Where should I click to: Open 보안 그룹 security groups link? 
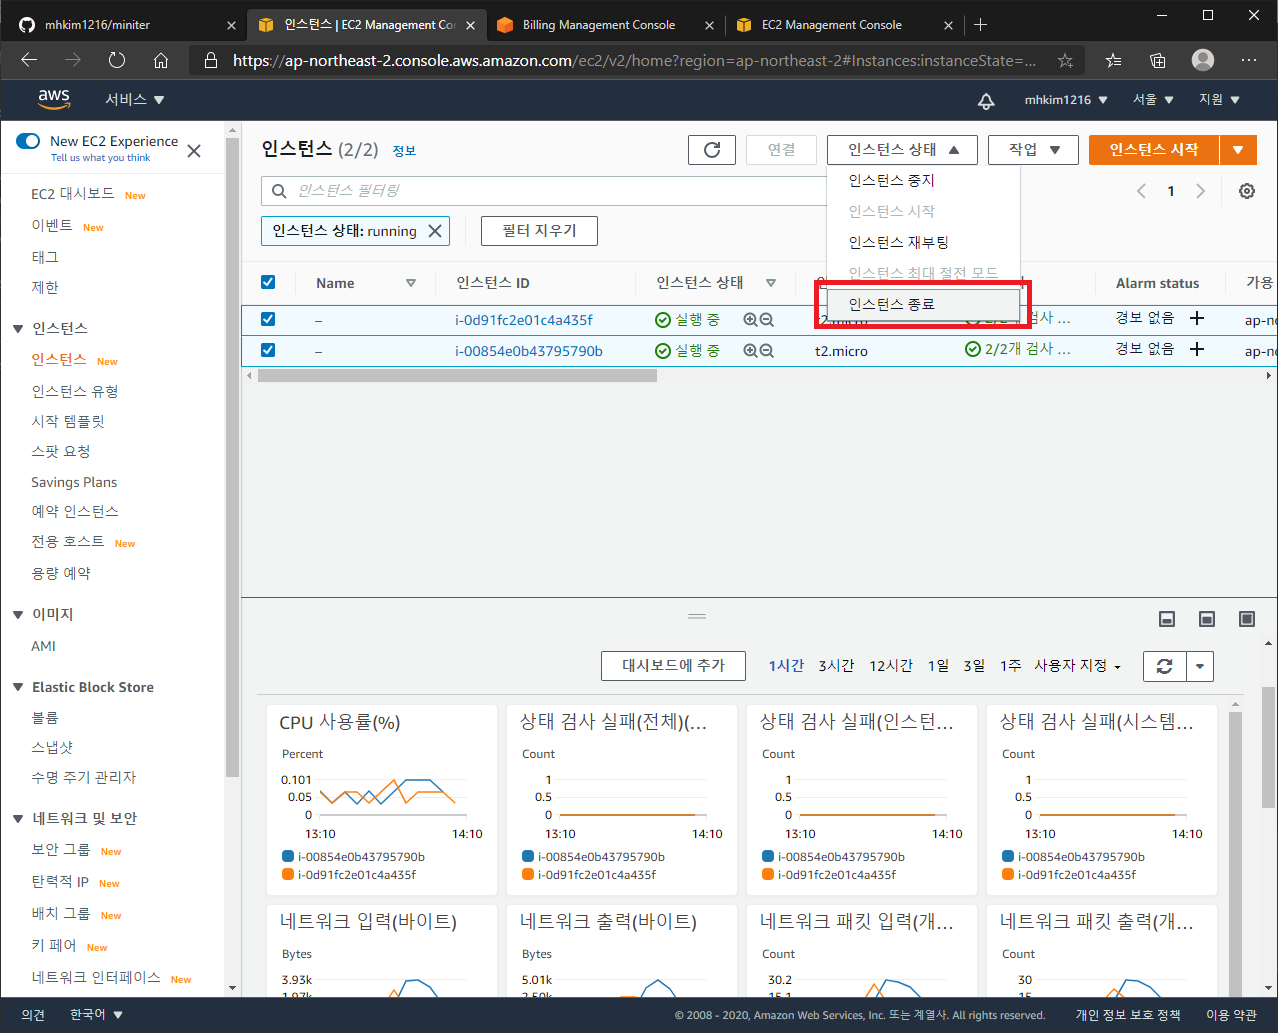pyautogui.click(x=60, y=850)
